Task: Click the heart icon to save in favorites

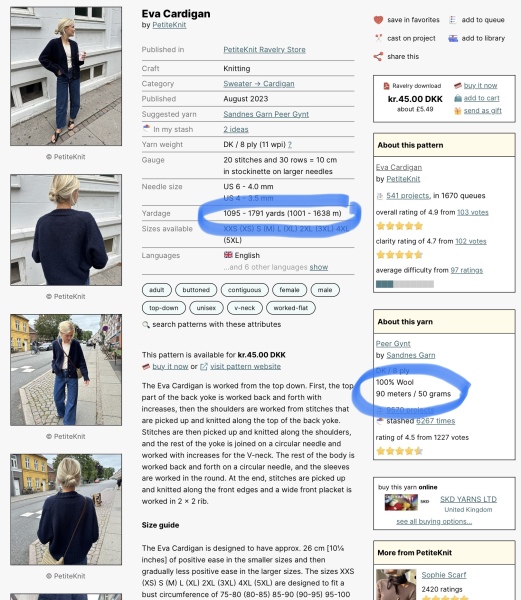Action: click(378, 20)
